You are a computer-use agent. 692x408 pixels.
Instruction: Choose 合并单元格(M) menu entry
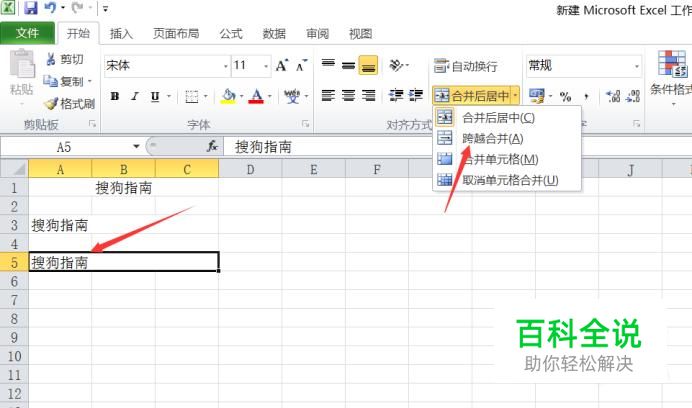click(507, 159)
